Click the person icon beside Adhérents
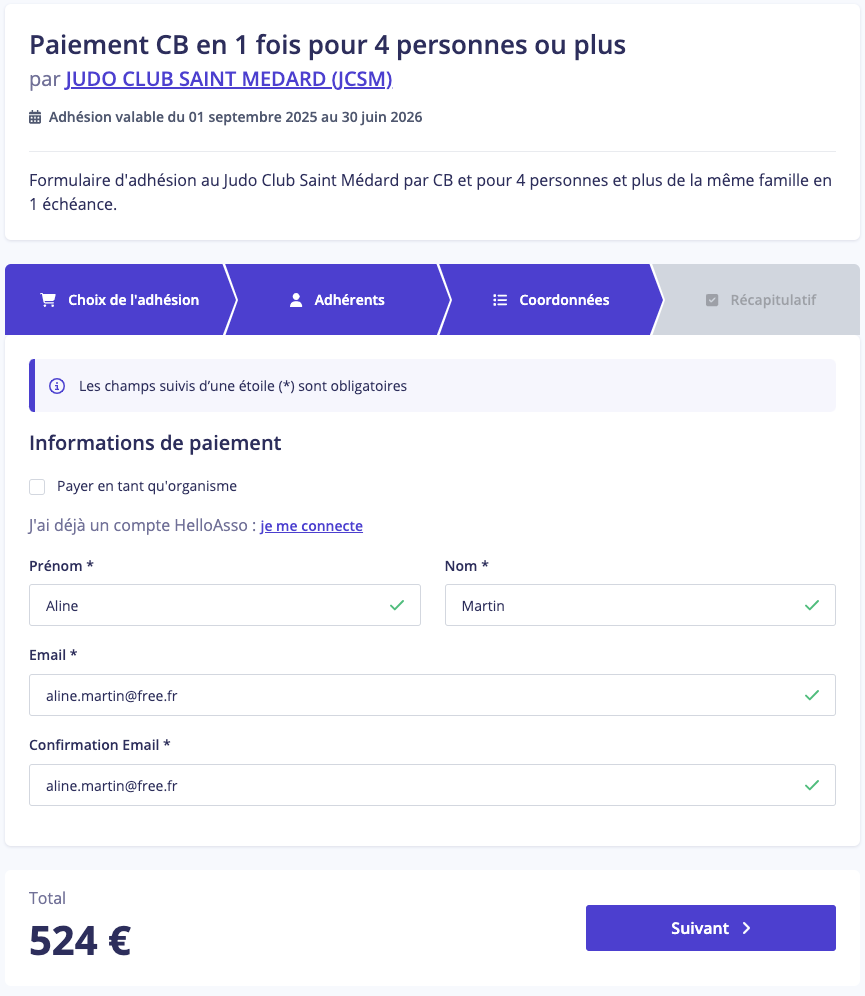This screenshot has width=865, height=996. pyautogui.click(x=296, y=300)
